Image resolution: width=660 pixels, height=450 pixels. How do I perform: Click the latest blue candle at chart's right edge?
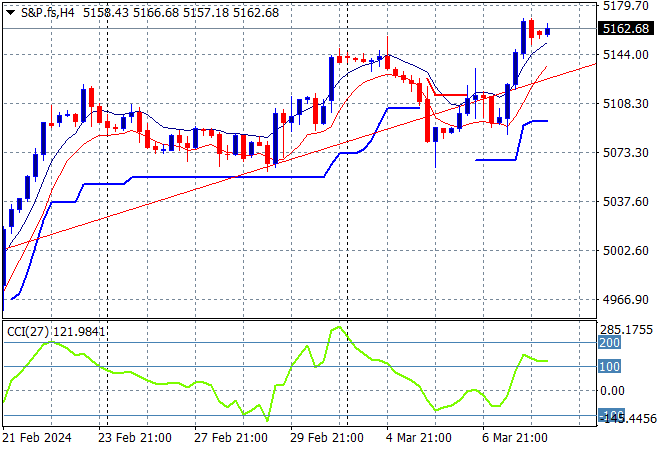pos(547,30)
